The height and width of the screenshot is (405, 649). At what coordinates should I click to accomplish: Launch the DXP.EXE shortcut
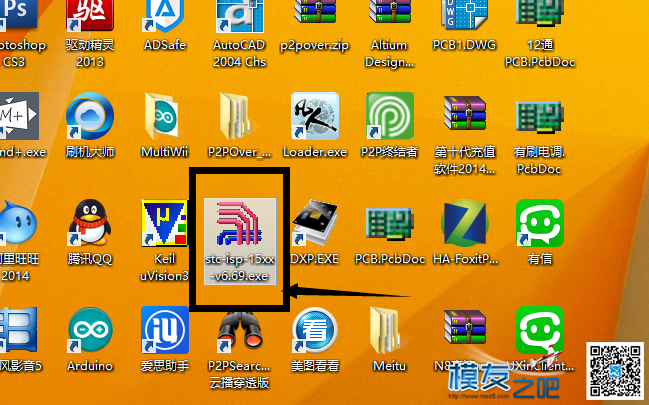[315, 223]
